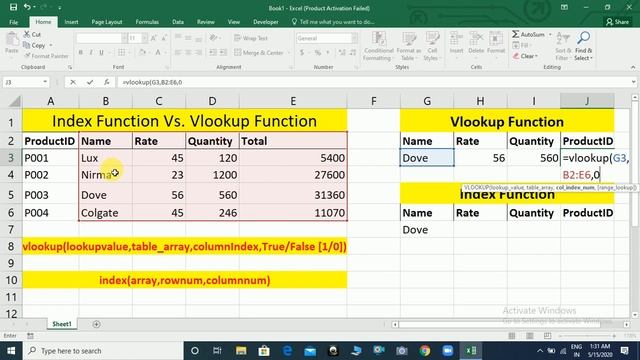Switch to the Formulas tab

(147, 22)
